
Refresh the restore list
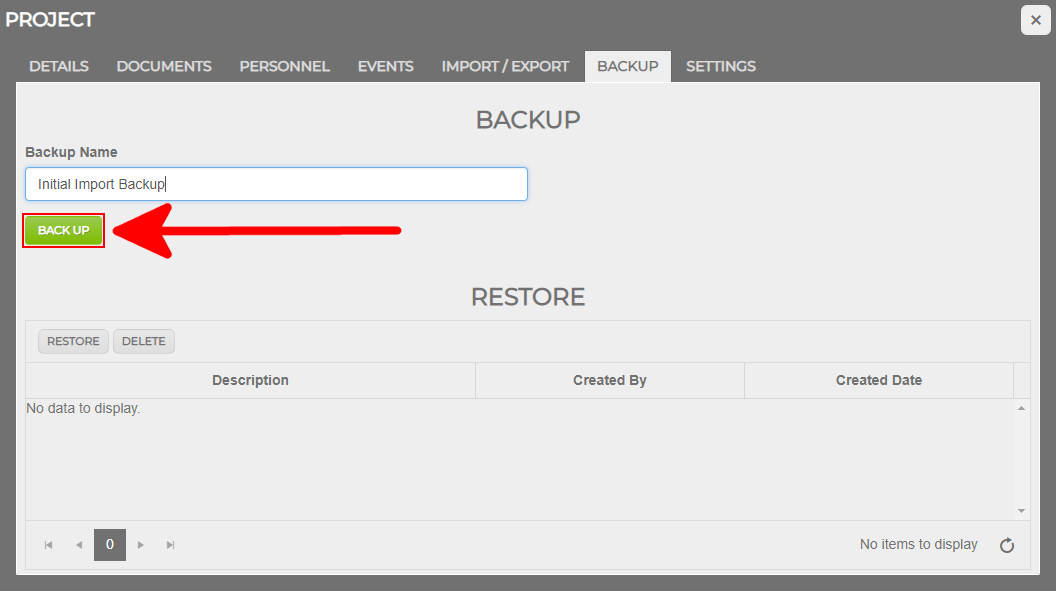(1007, 545)
